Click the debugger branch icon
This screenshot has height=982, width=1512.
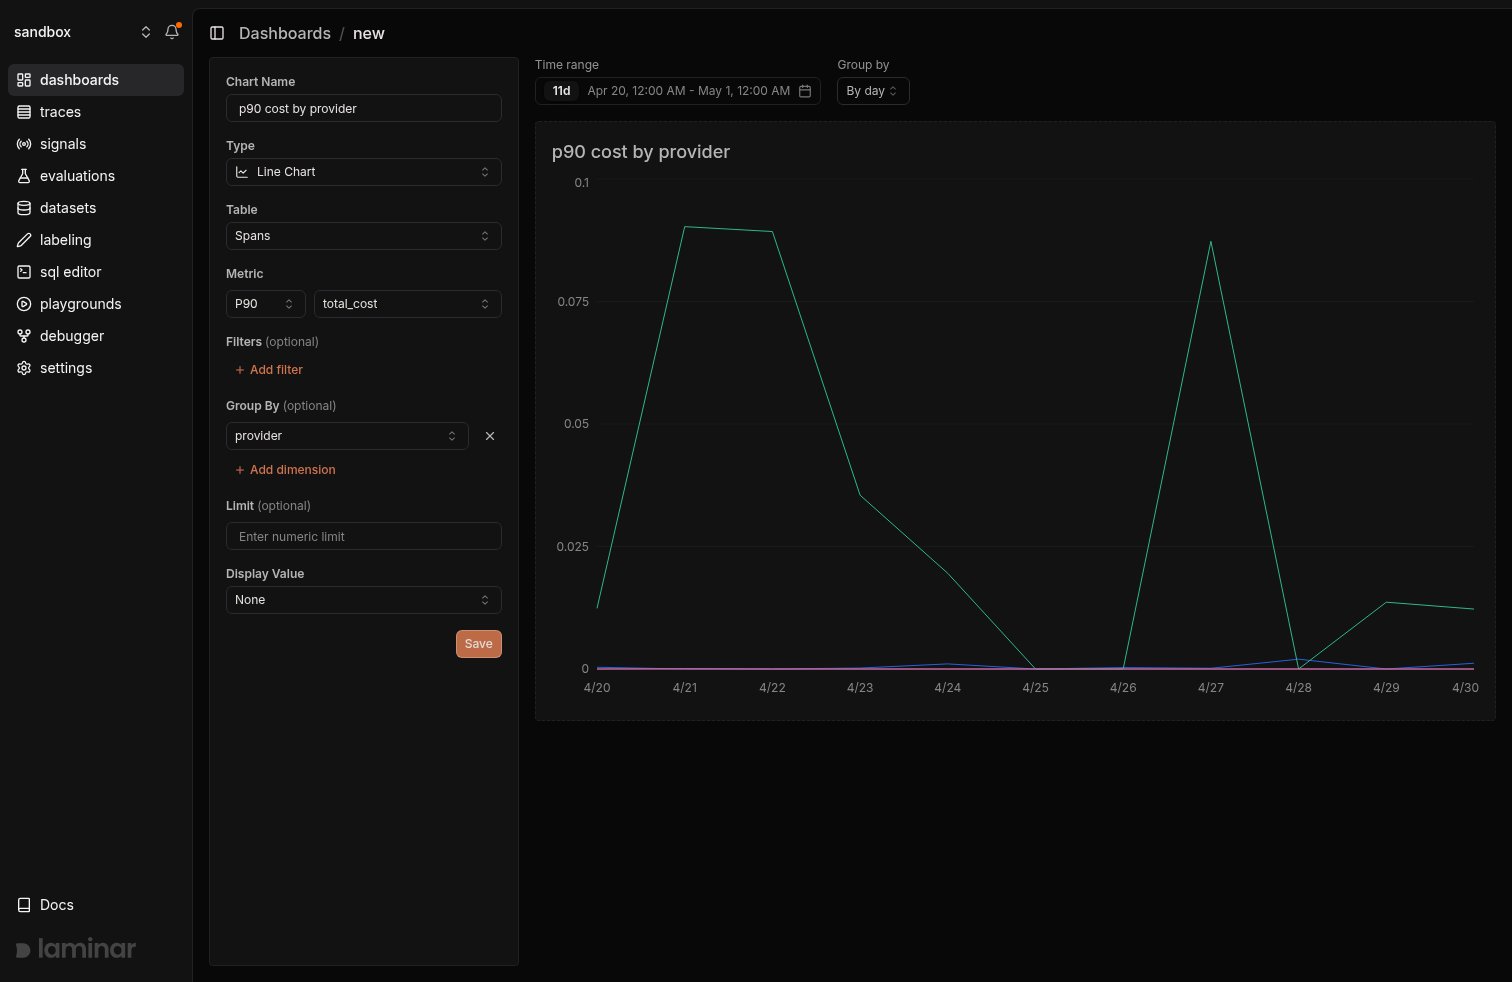tap(24, 336)
